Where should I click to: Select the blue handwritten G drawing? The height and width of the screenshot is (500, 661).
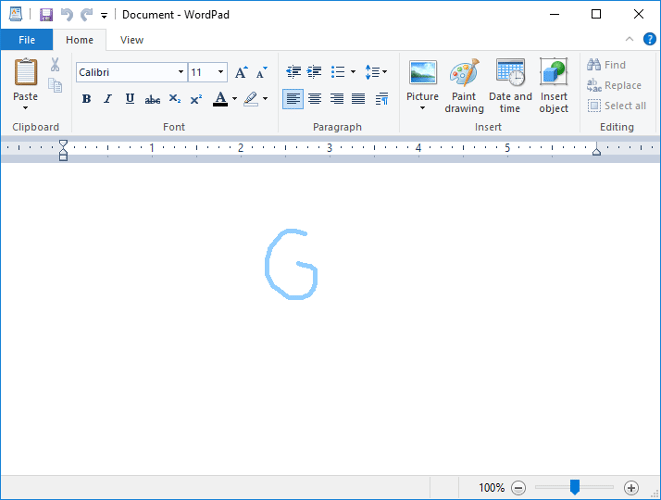pyautogui.click(x=291, y=264)
